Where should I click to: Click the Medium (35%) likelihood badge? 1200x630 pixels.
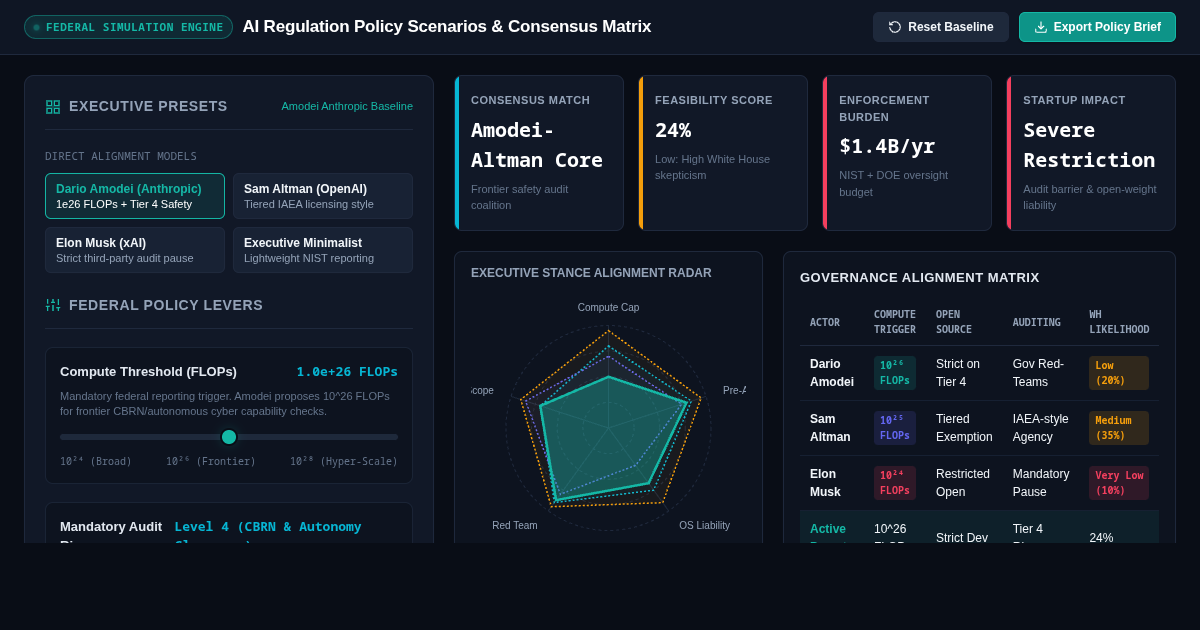[1119, 428]
